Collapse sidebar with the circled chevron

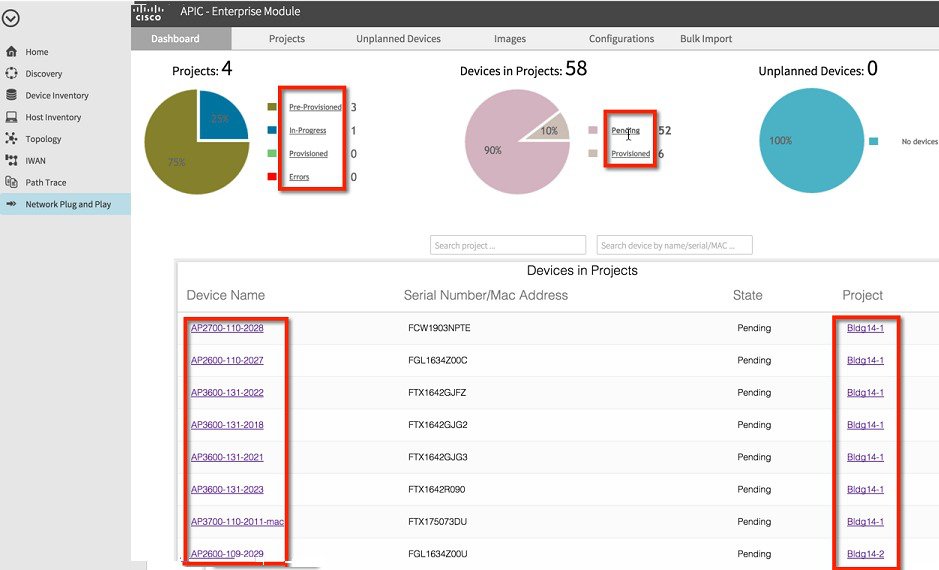pos(11,19)
